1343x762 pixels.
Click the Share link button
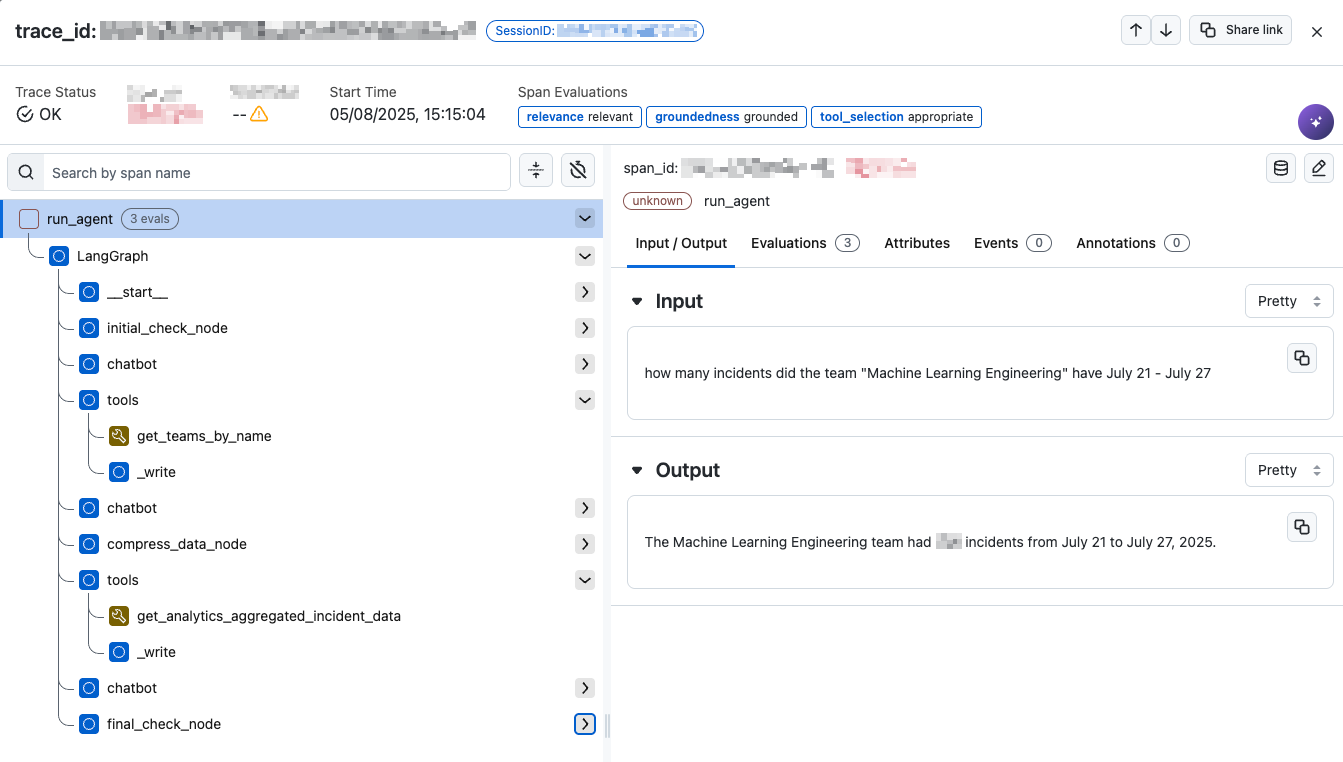click(1240, 30)
